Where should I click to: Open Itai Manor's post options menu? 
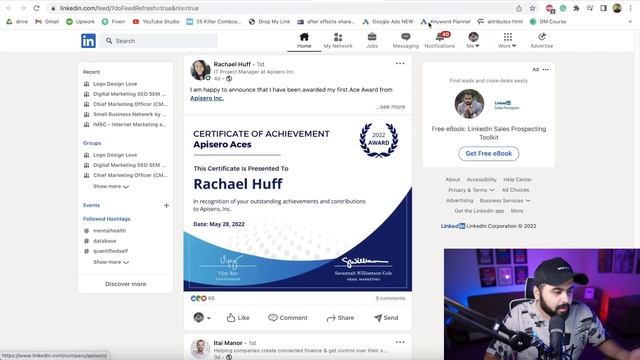tap(400, 342)
